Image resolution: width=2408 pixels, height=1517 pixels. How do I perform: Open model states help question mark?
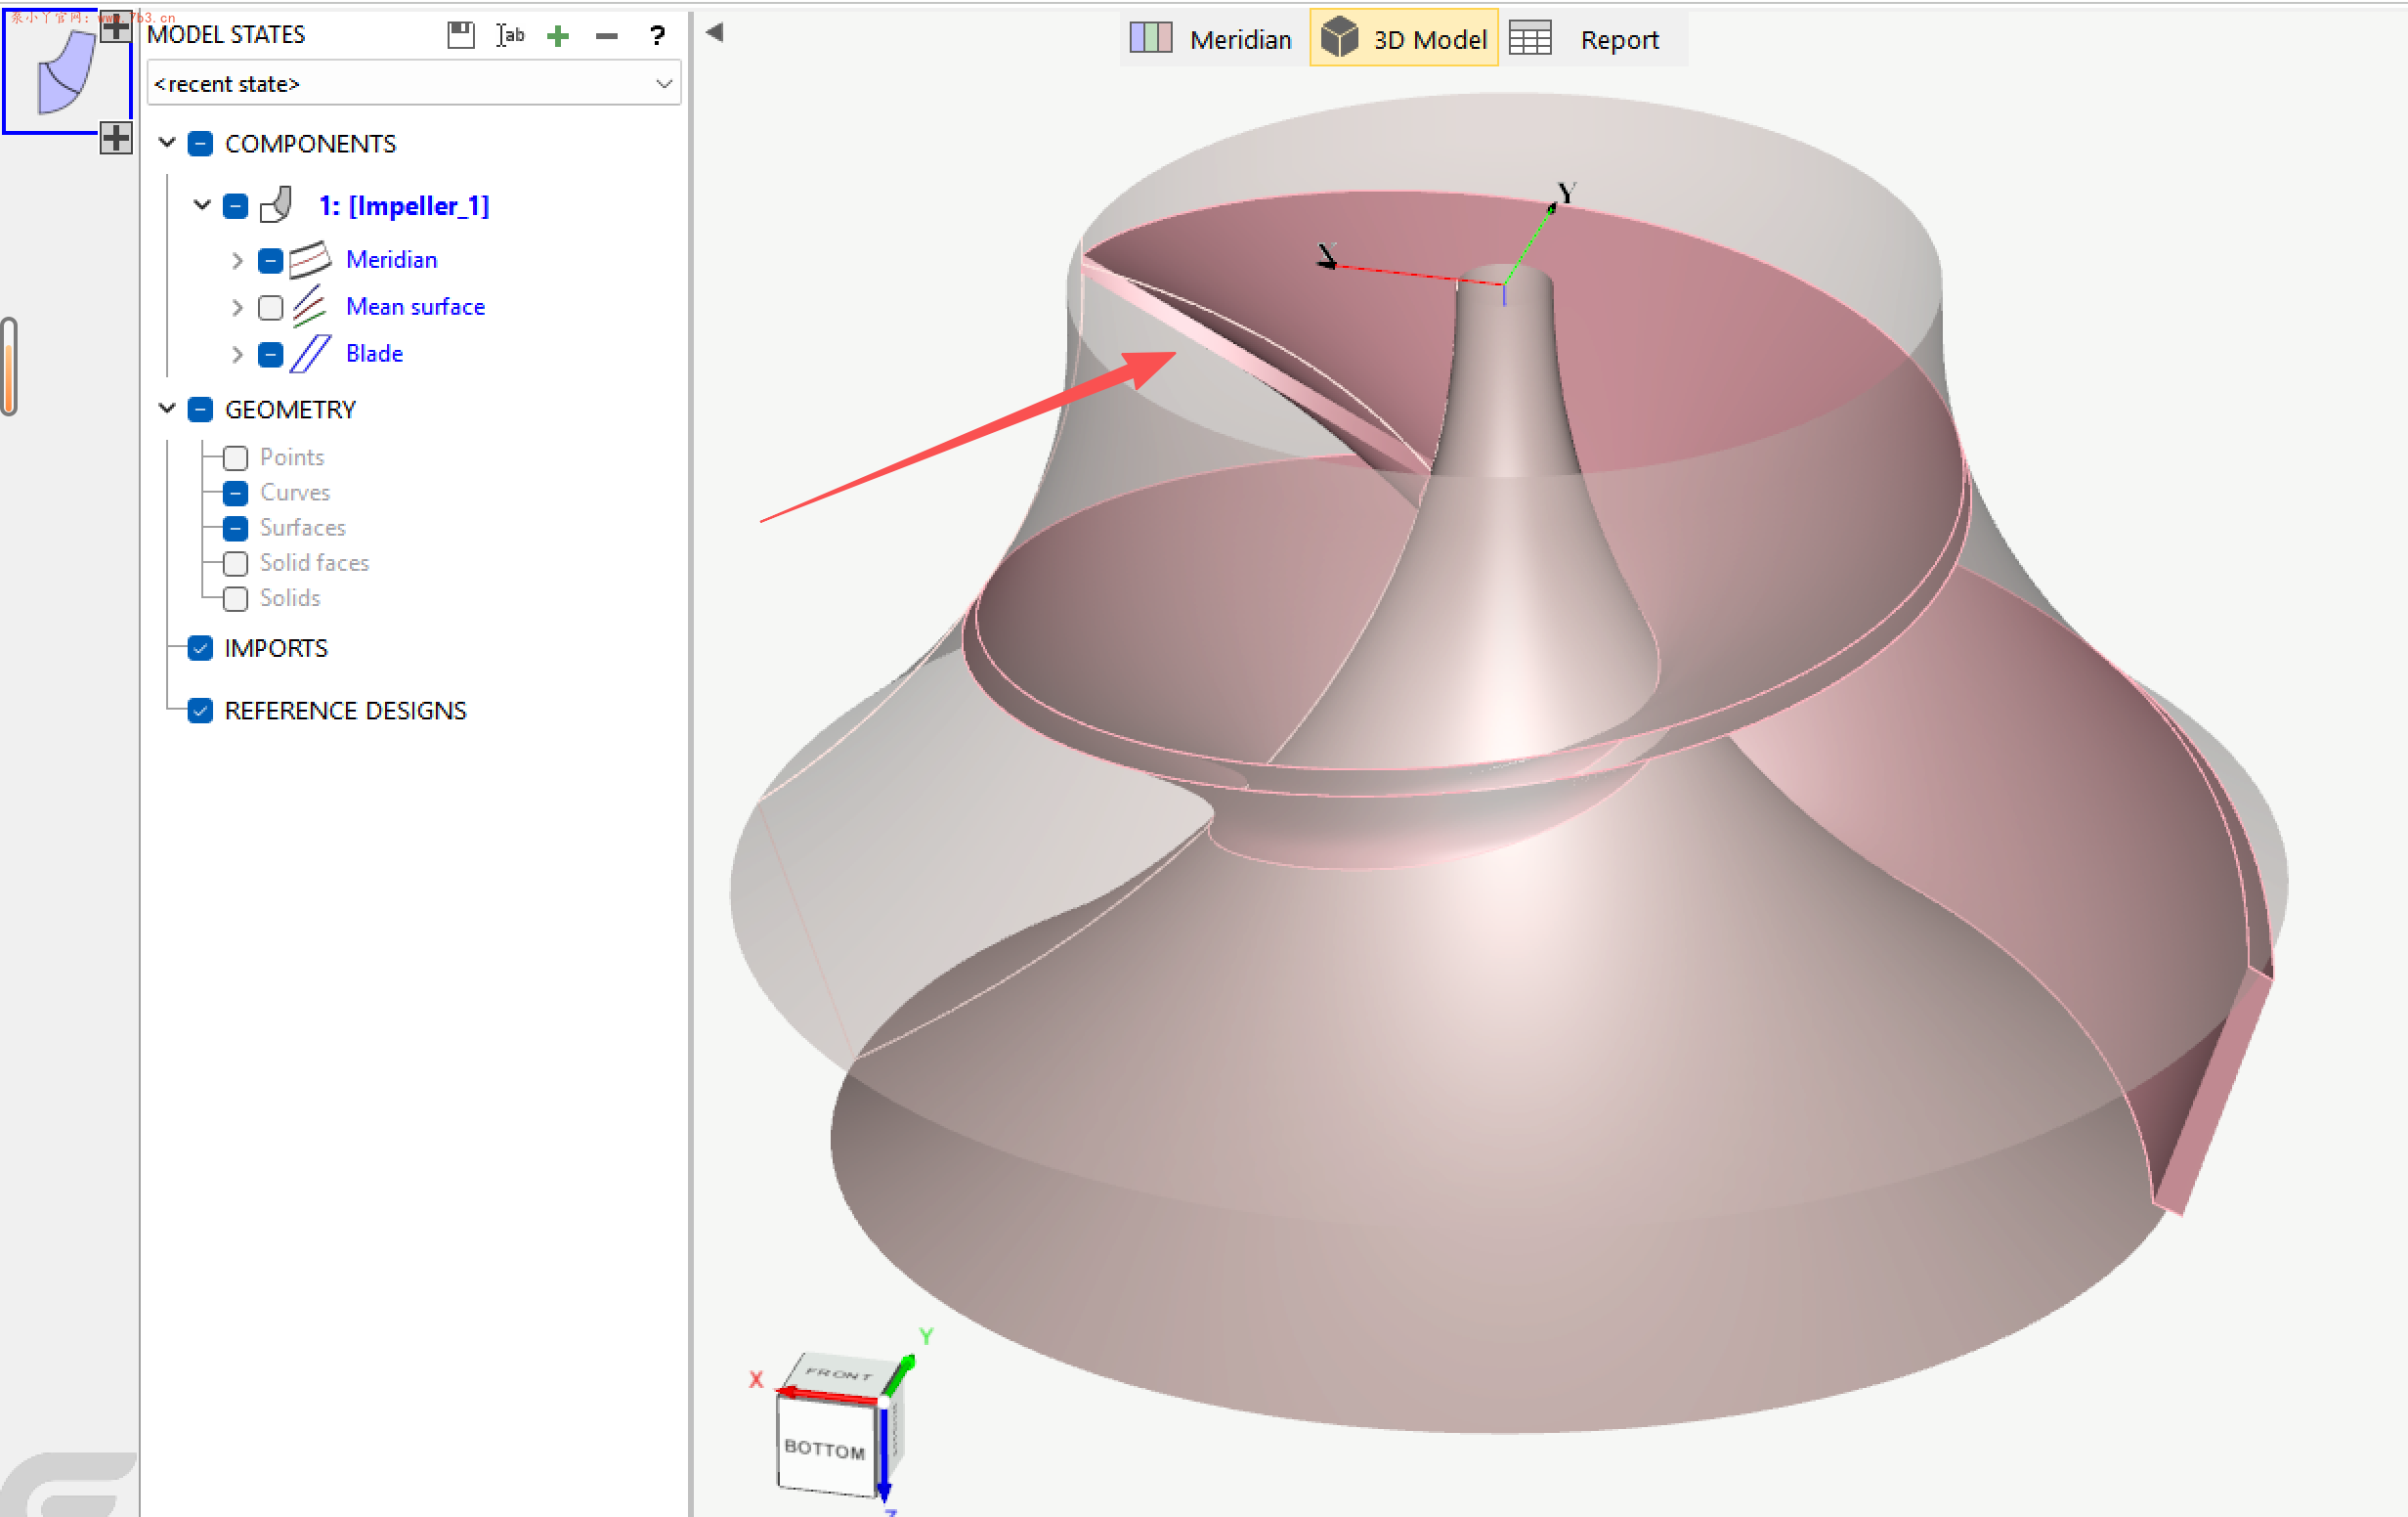point(657,36)
